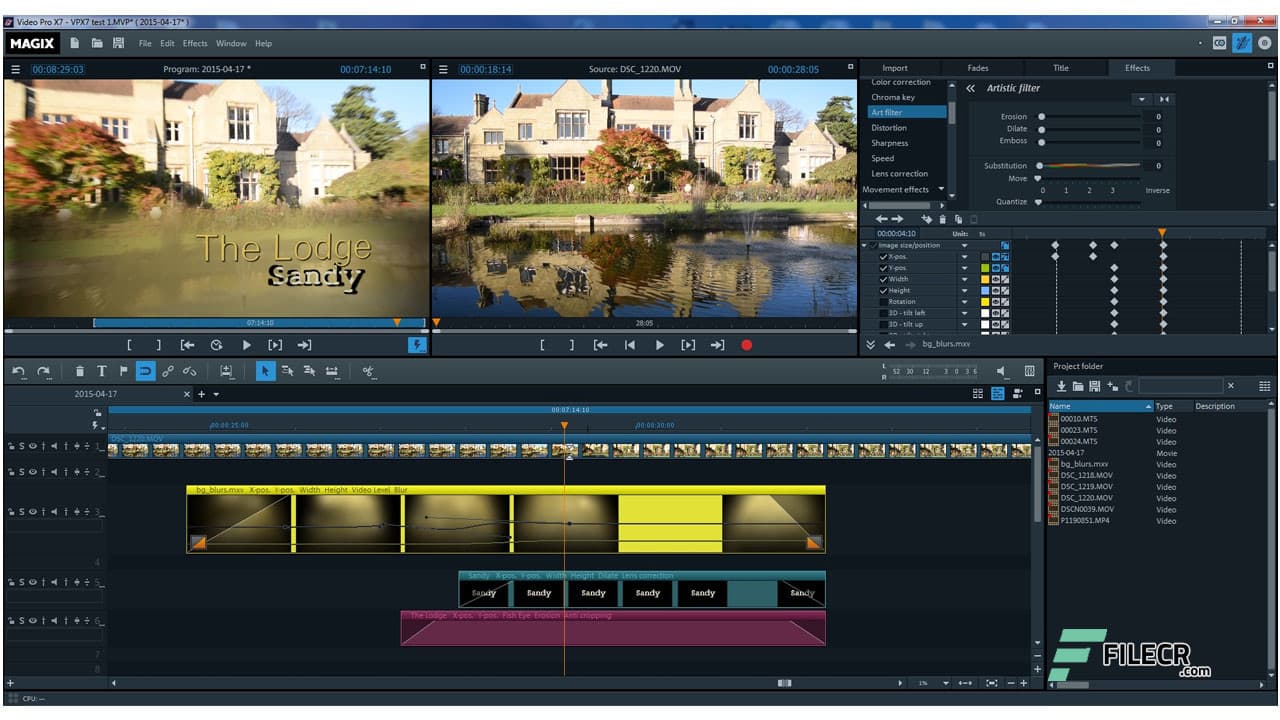Select the Title tool (T) icon
The width and height of the screenshot is (1280, 720).
click(x=101, y=371)
